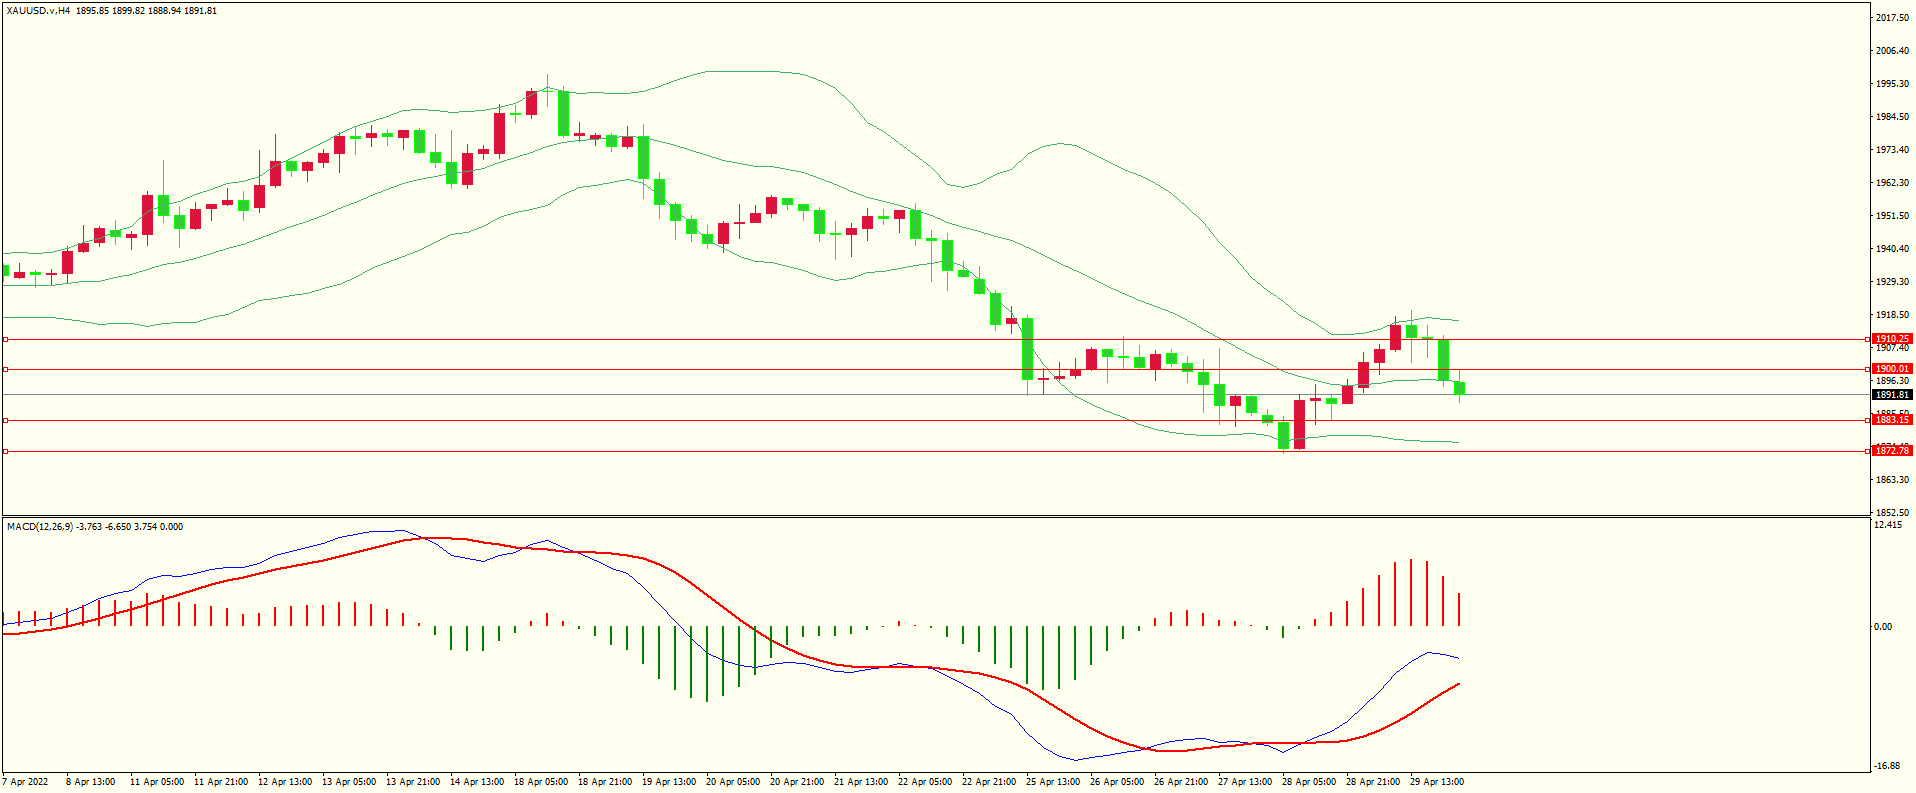Click right-end handle of the 1872.78 line
This screenshot has width=1916, height=793.
pos(1868,451)
